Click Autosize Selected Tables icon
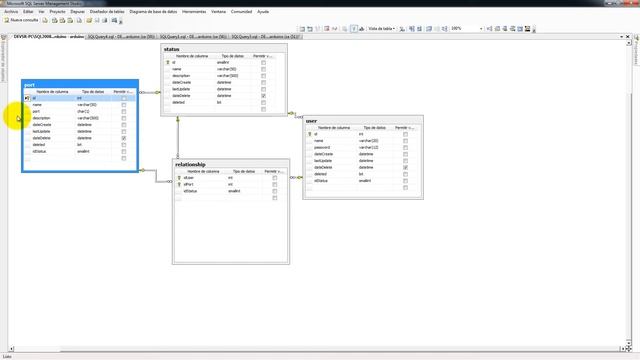 click(x=429, y=29)
